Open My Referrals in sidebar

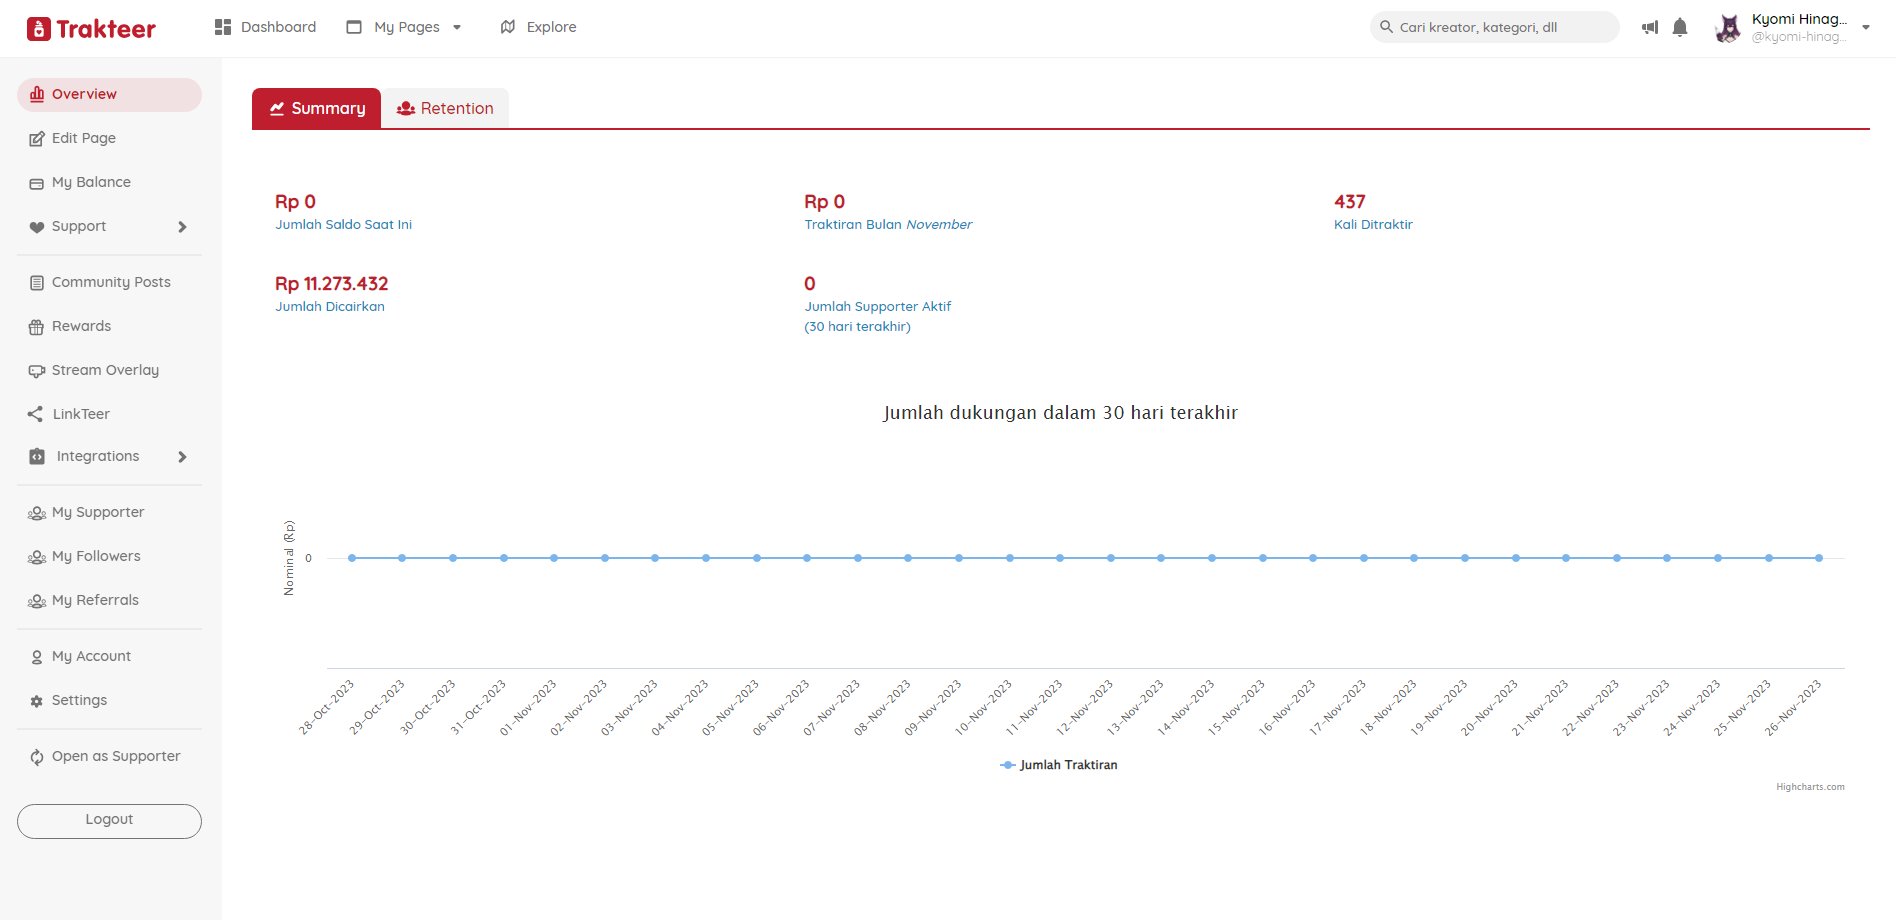tap(95, 600)
